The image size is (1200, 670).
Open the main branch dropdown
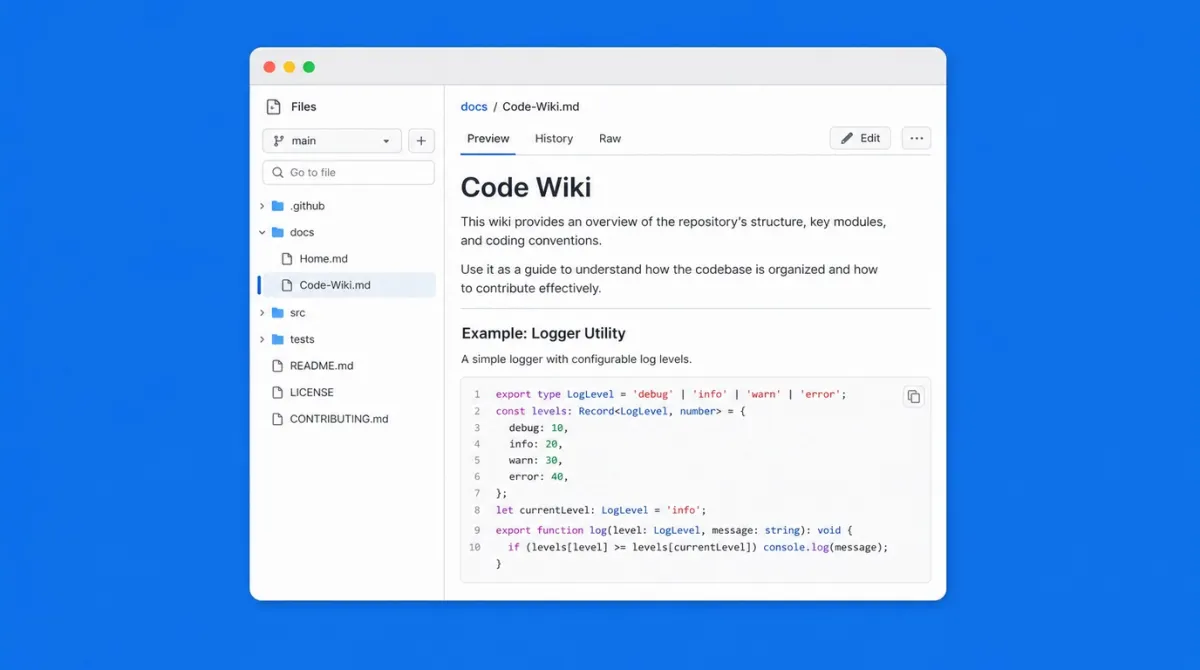click(x=332, y=141)
